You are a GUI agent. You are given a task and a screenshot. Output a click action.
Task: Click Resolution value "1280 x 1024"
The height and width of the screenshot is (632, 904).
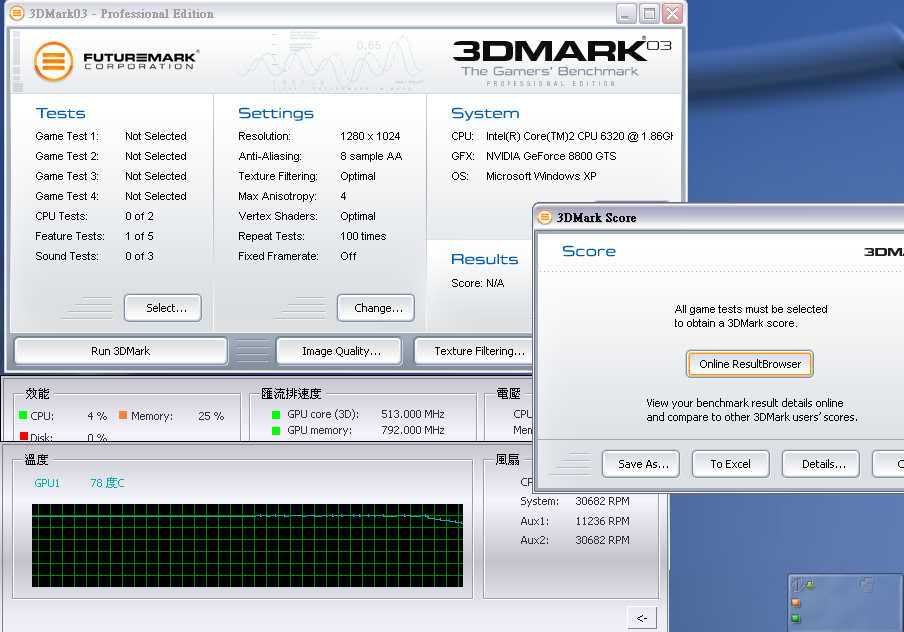pos(370,136)
